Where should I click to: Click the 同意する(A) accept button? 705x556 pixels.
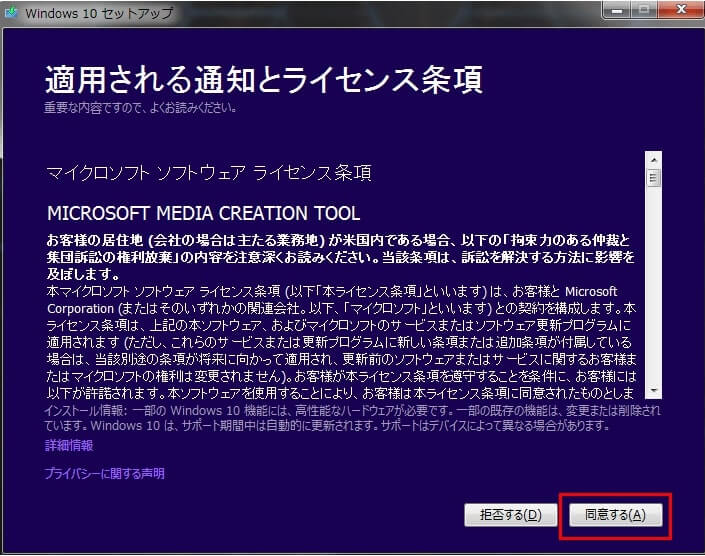pyautogui.click(x=616, y=515)
